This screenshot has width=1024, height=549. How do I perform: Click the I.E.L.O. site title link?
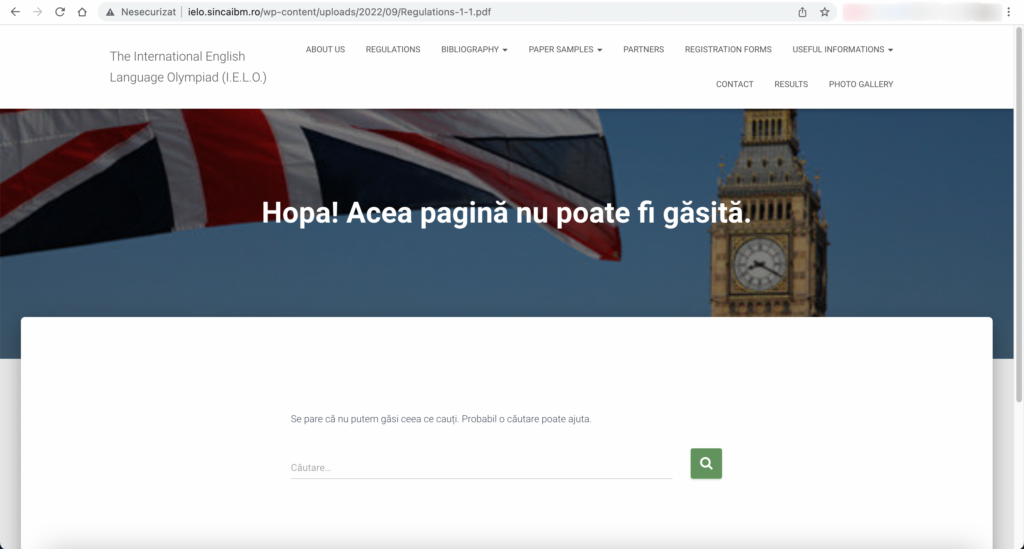click(188, 66)
